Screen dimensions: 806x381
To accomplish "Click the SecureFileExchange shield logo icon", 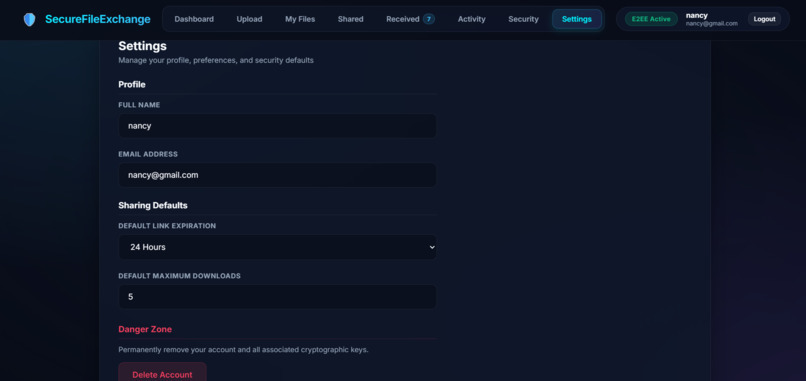I will (x=30, y=20).
